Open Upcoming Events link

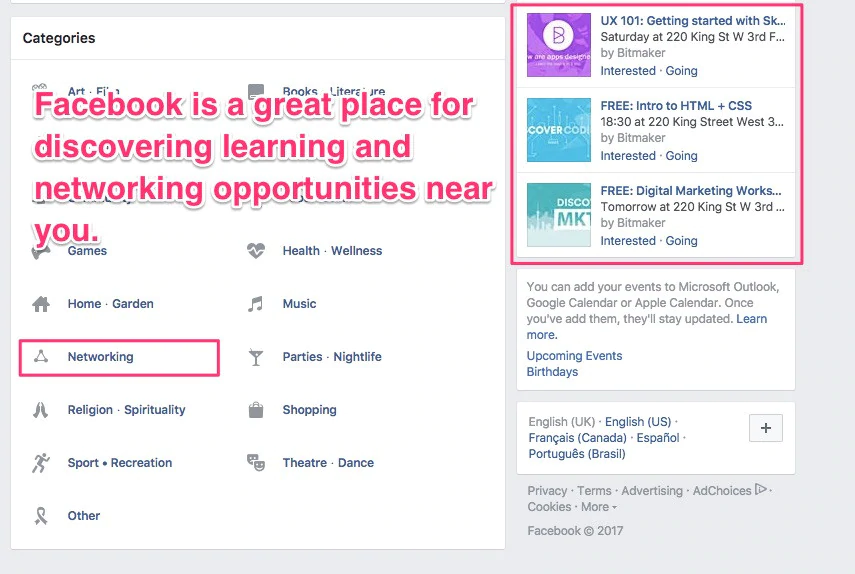[574, 356]
